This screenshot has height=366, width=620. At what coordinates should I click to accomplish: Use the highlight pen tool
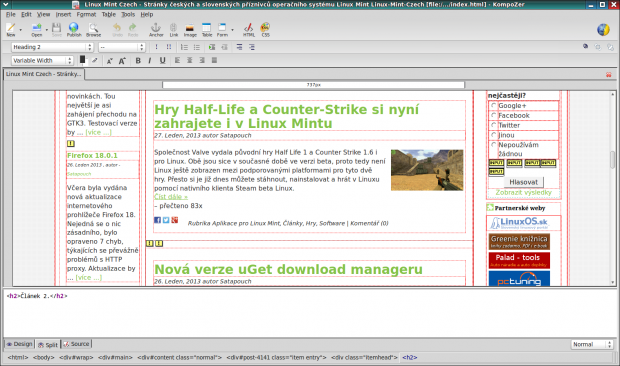click(x=95, y=60)
